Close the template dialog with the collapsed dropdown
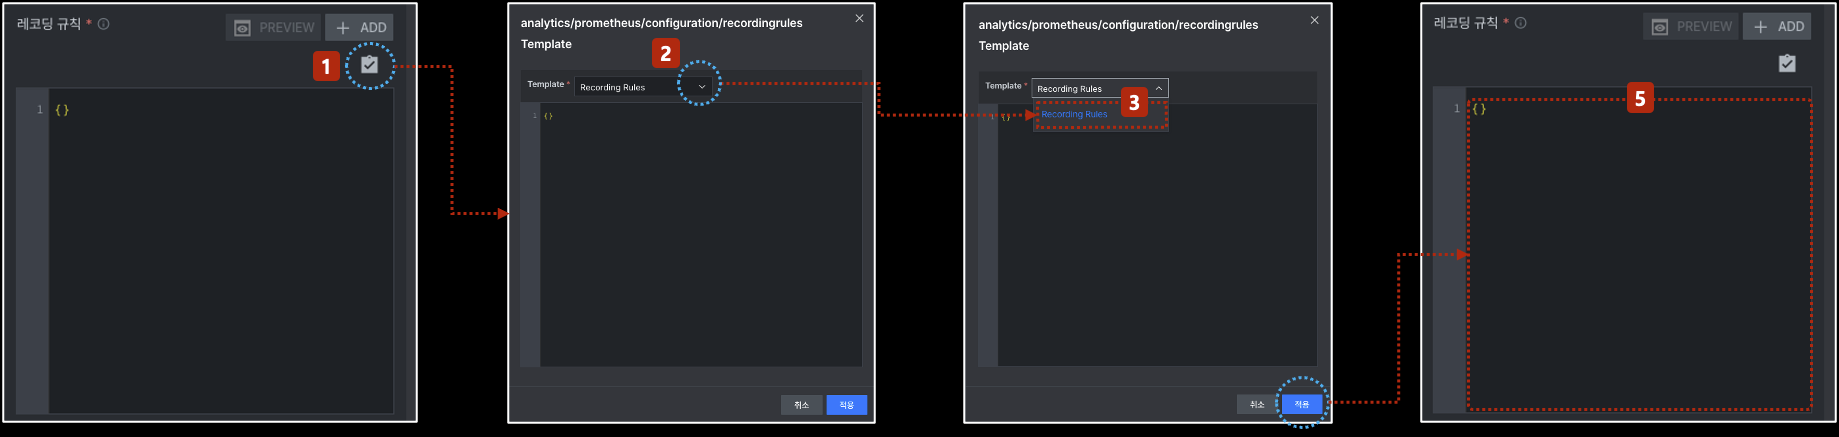The image size is (1839, 437). [x=859, y=18]
